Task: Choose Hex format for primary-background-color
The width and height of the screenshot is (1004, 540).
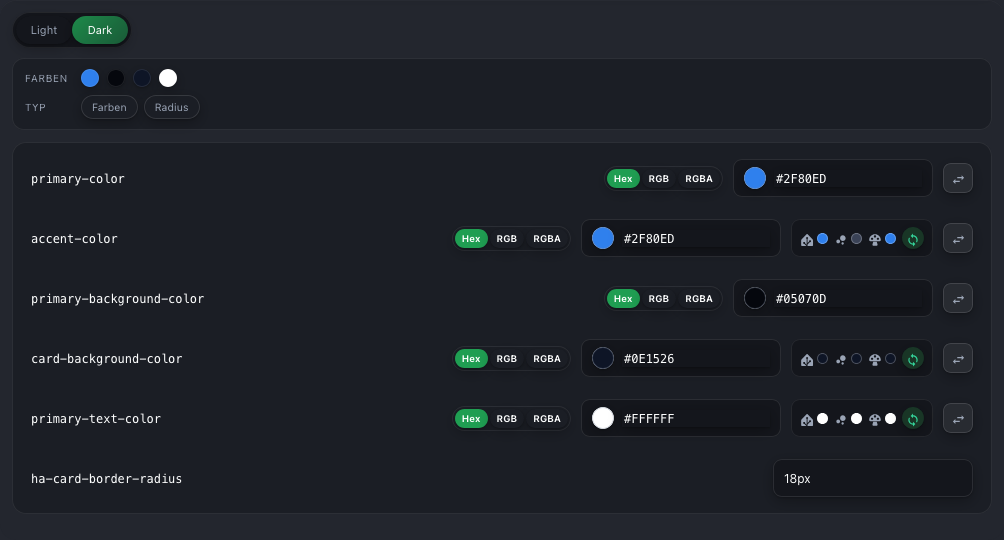Action: (623, 299)
